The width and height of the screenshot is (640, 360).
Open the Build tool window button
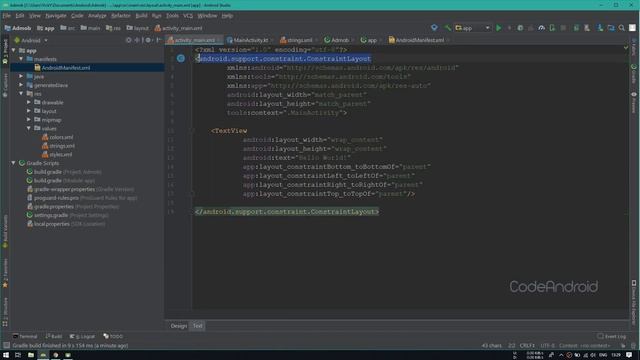54,336
